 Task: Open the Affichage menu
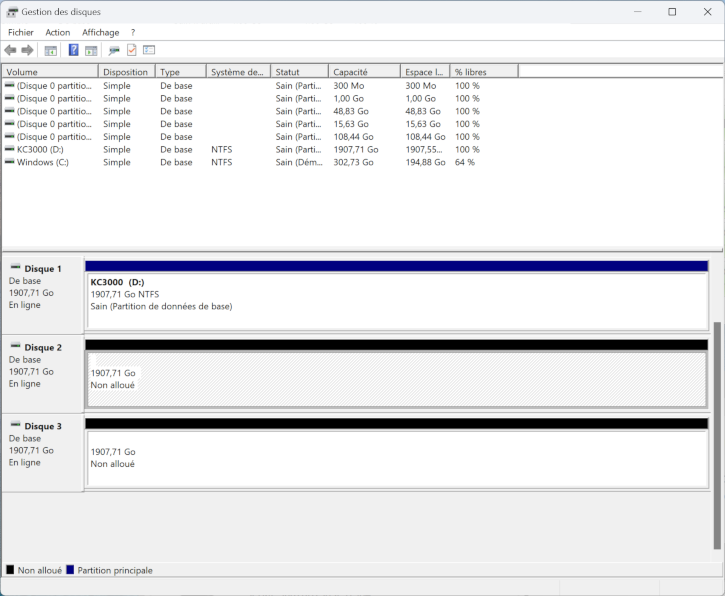click(100, 32)
